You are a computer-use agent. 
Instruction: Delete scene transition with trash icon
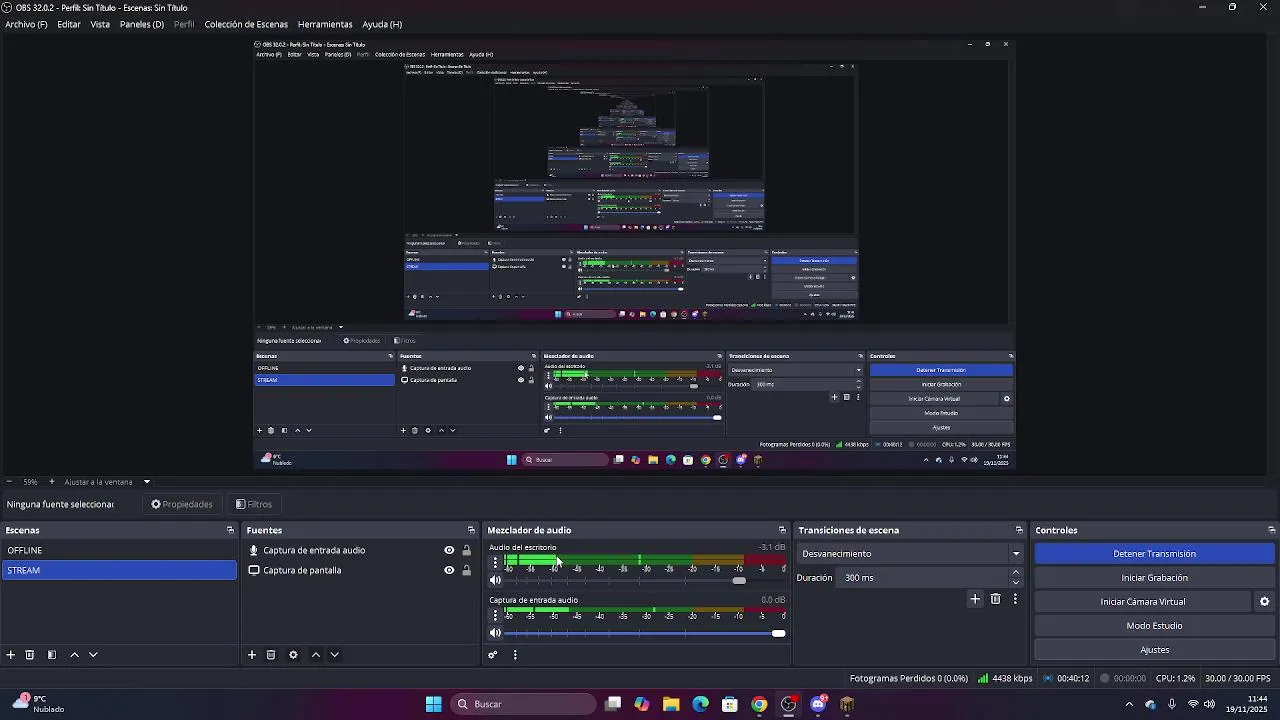point(995,599)
